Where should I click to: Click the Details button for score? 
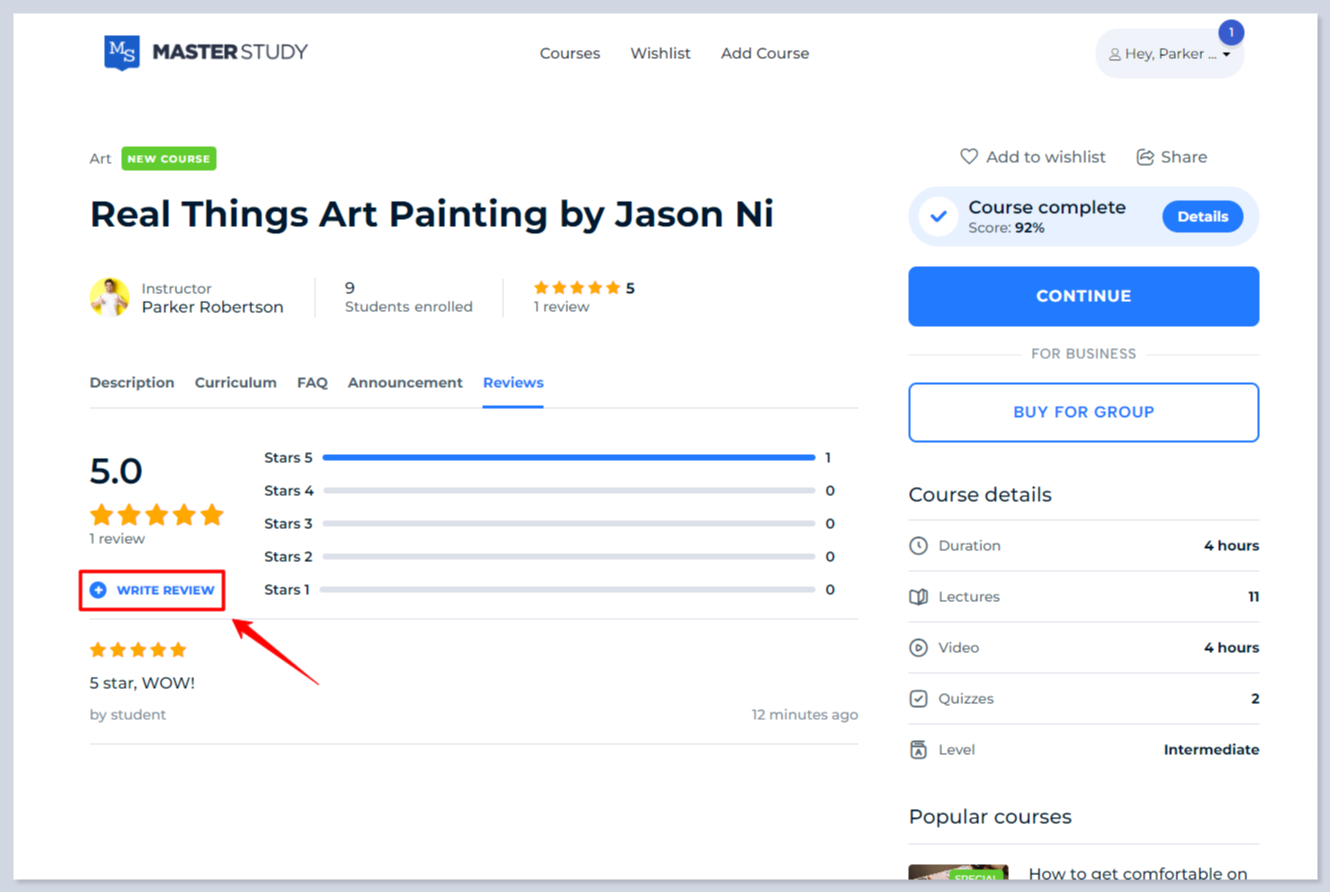(x=1202, y=217)
